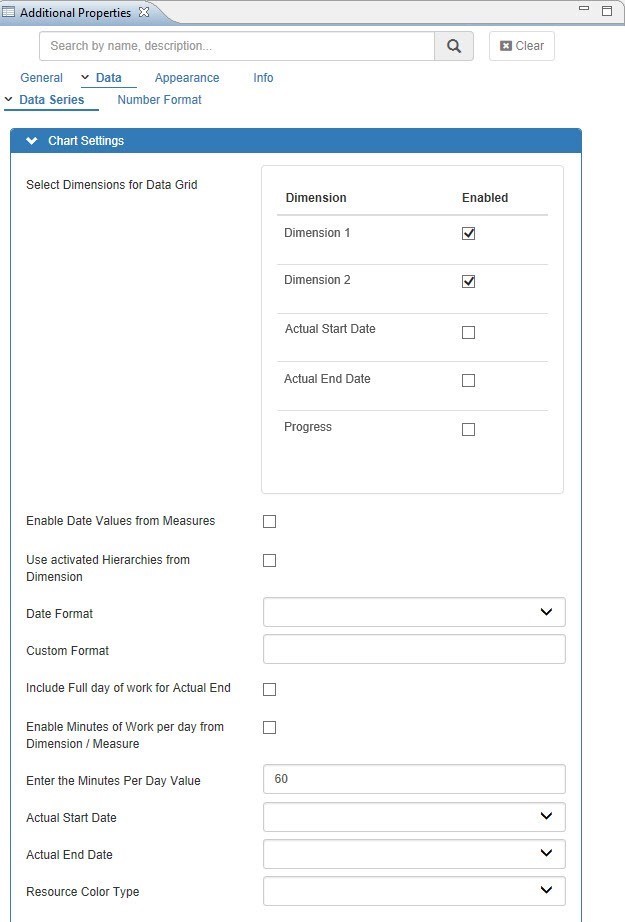Open the General tab
This screenshot has width=625, height=922.
41,78
